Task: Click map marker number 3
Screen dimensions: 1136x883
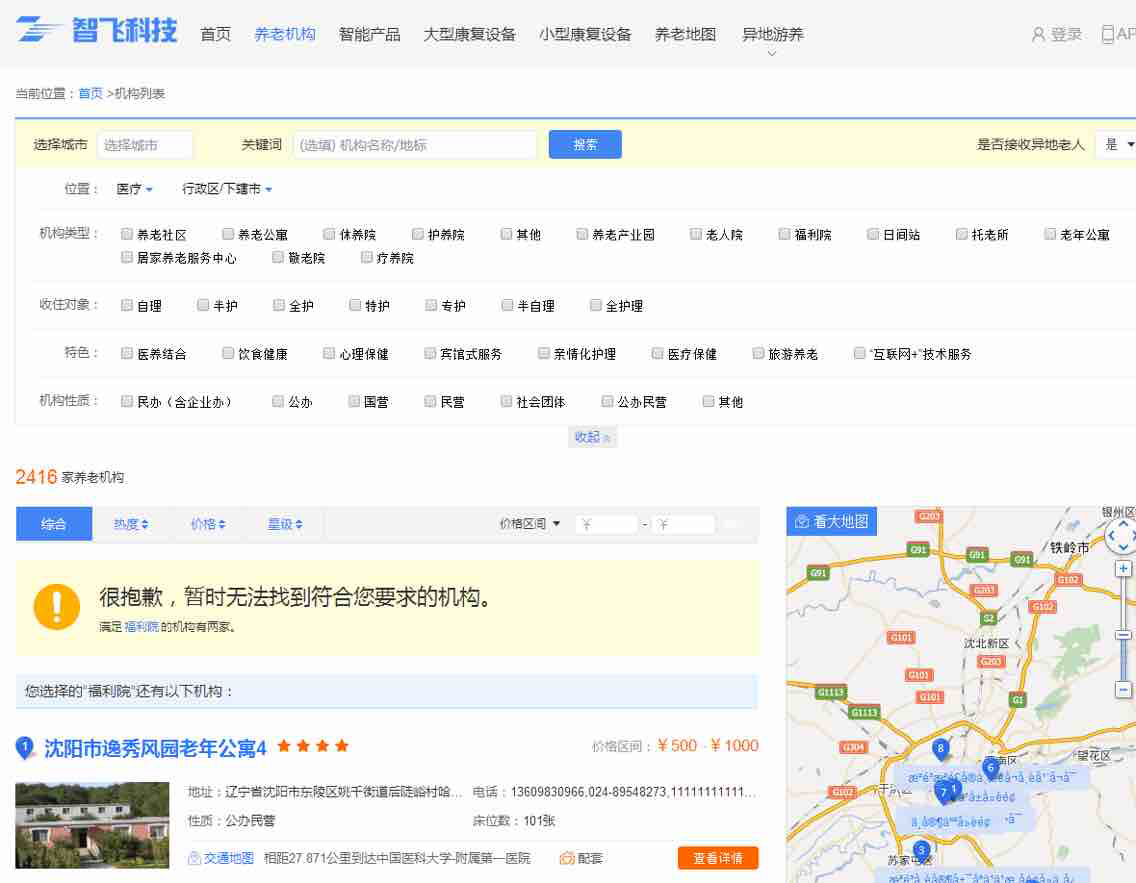Action: pyautogui.click(x=922, y=850)
